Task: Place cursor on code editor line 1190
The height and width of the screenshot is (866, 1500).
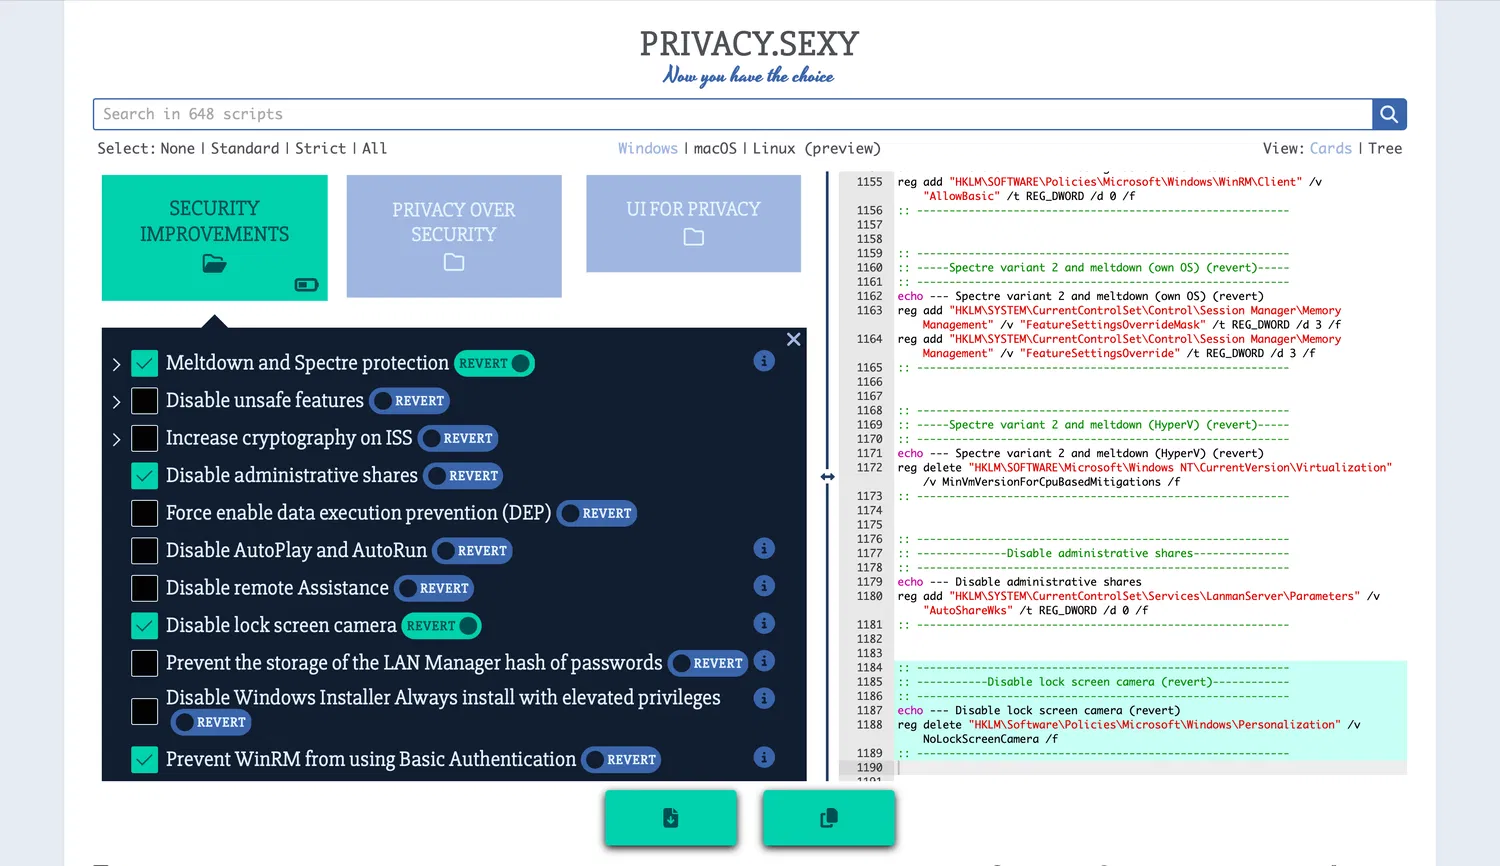Action: pos(1151,768)
